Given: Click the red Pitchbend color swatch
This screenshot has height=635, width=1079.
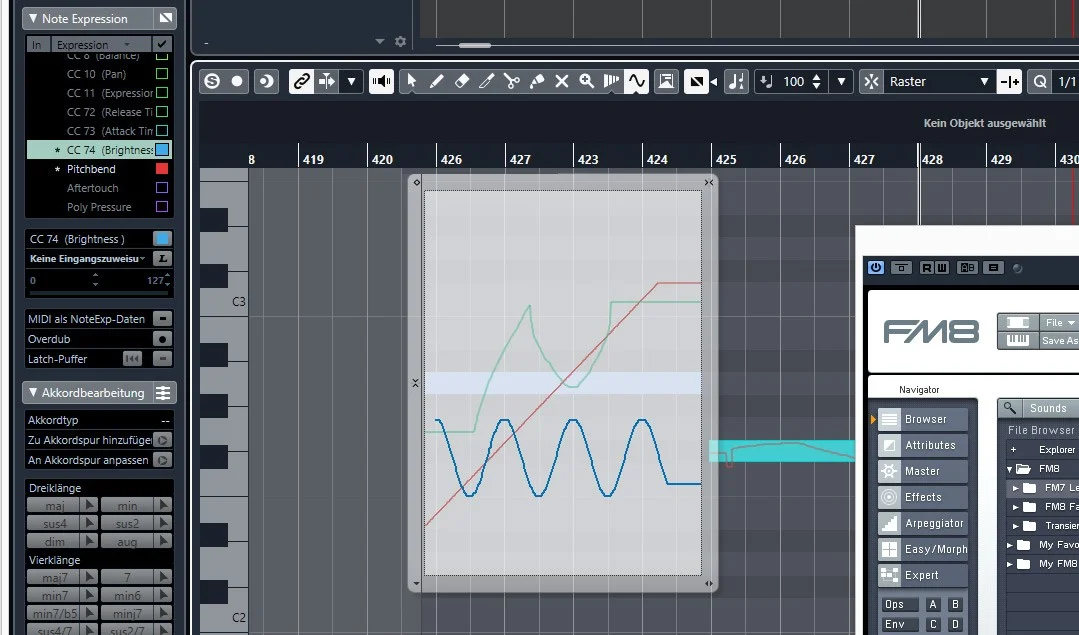Looking at the screenshot, I should pyautogui.click(x=162, y=169).
